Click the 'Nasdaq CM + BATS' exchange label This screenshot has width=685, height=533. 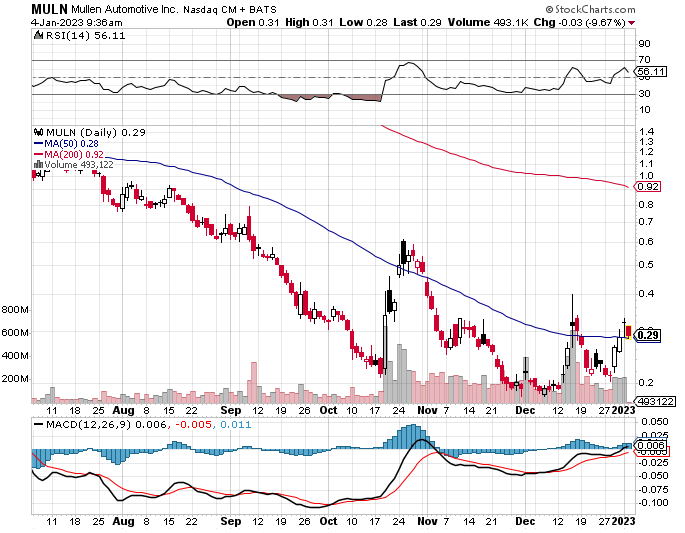(230, 9)
